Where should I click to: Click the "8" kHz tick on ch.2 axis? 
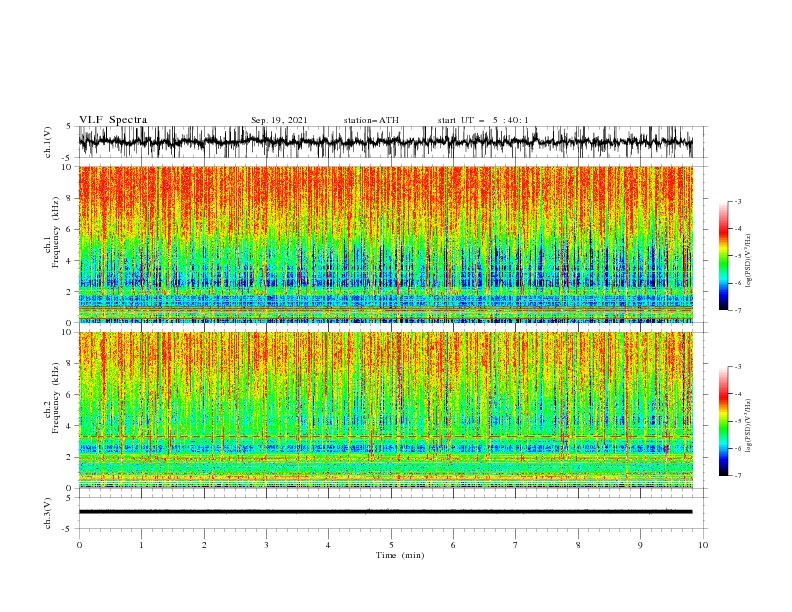pos(70,364)
